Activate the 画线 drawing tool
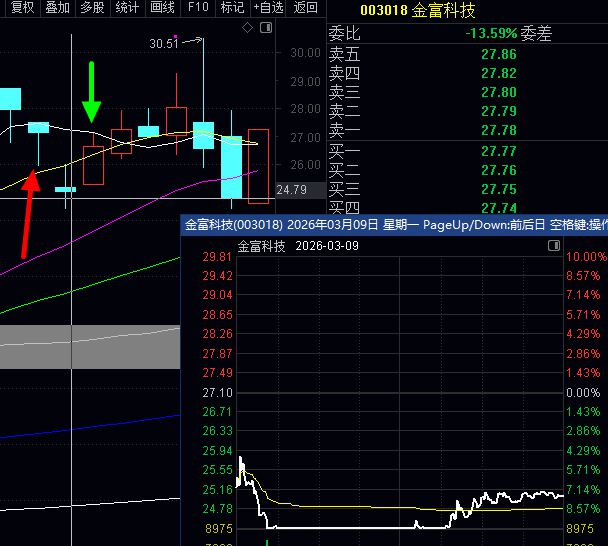This screenshot has height=546, width=608. (x=162, y=7)
